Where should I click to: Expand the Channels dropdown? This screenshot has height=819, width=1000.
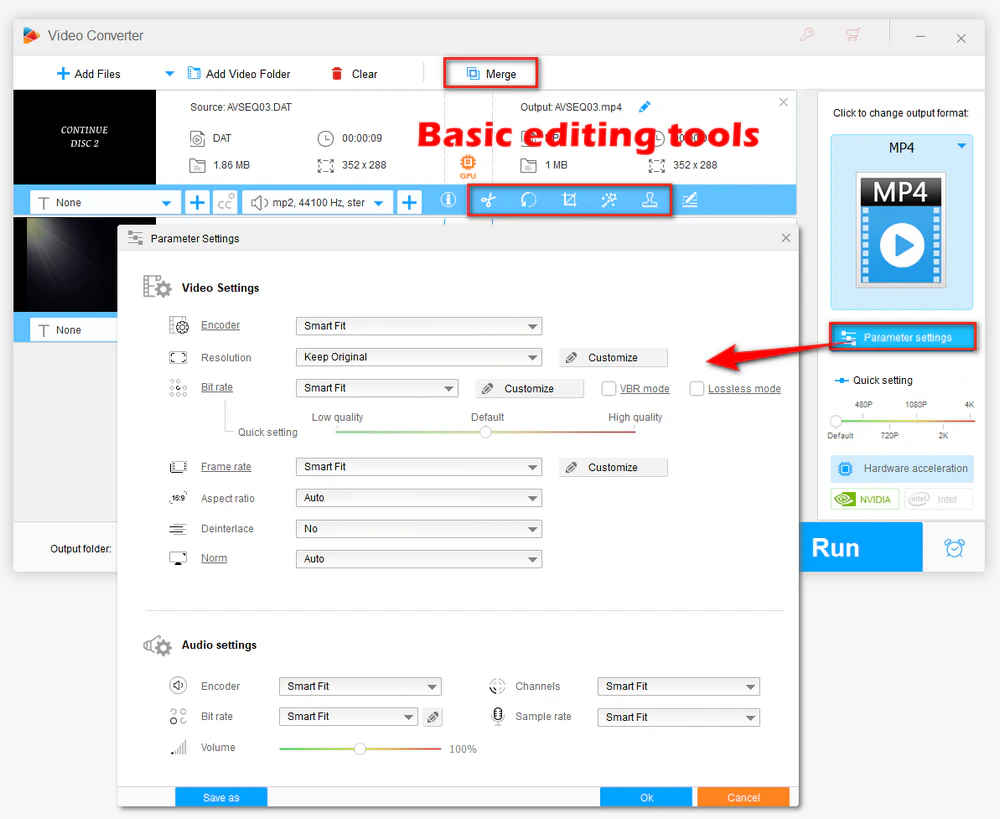679,686
